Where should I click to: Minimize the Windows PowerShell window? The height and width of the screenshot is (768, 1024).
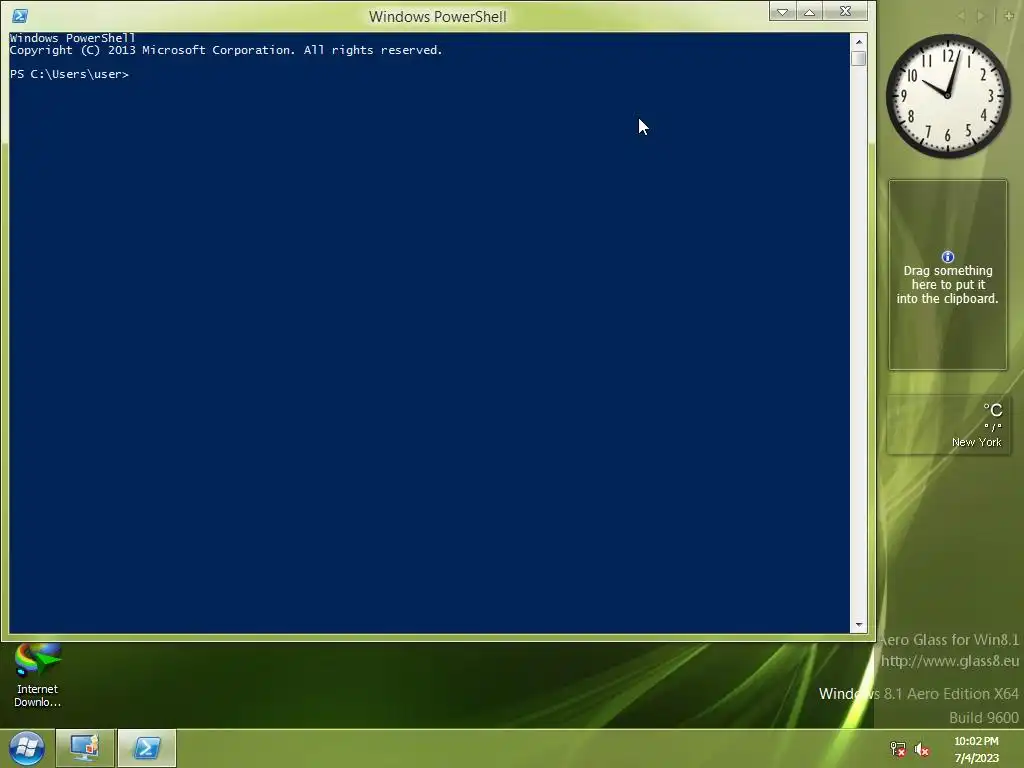(x=782, y=12)
